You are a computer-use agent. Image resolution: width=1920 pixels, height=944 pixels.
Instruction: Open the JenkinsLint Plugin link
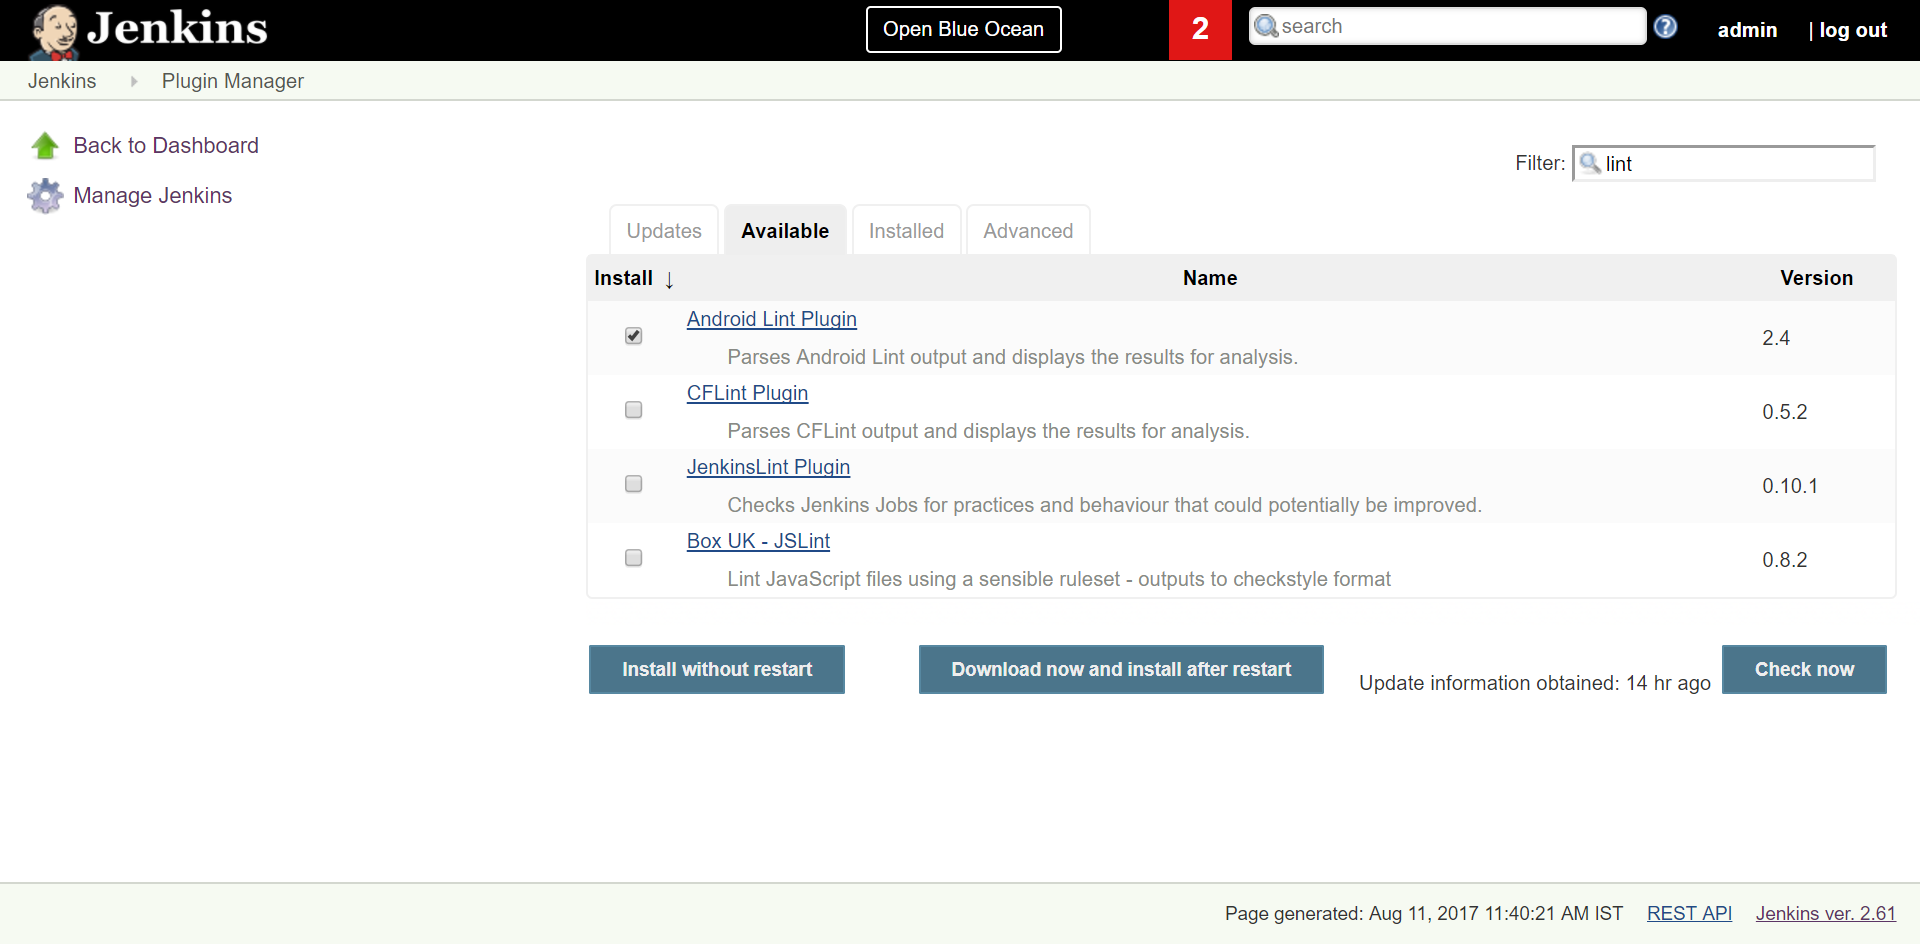tap(768, 467)
